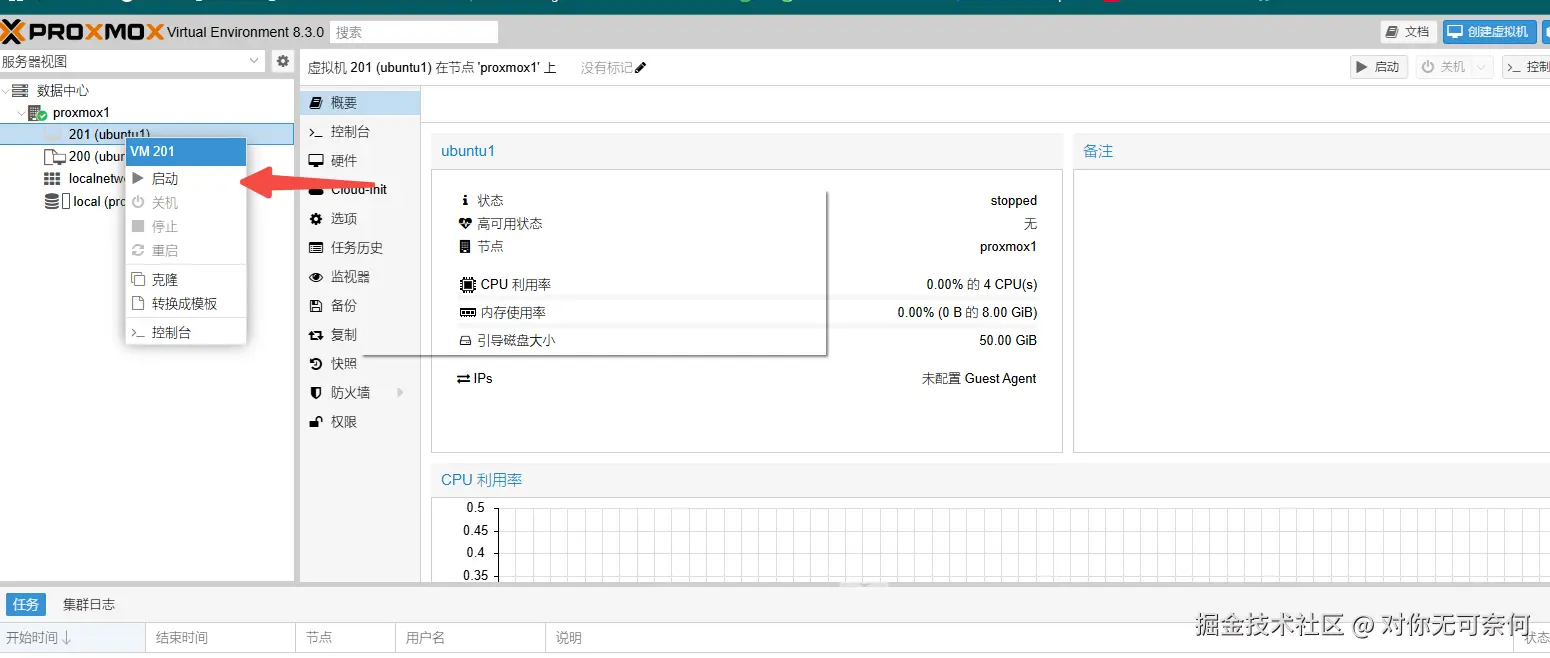Viewport: 1550px width, 658px height.
Task: Switch to the 集群日志 tab
Action: pos(89,605)
